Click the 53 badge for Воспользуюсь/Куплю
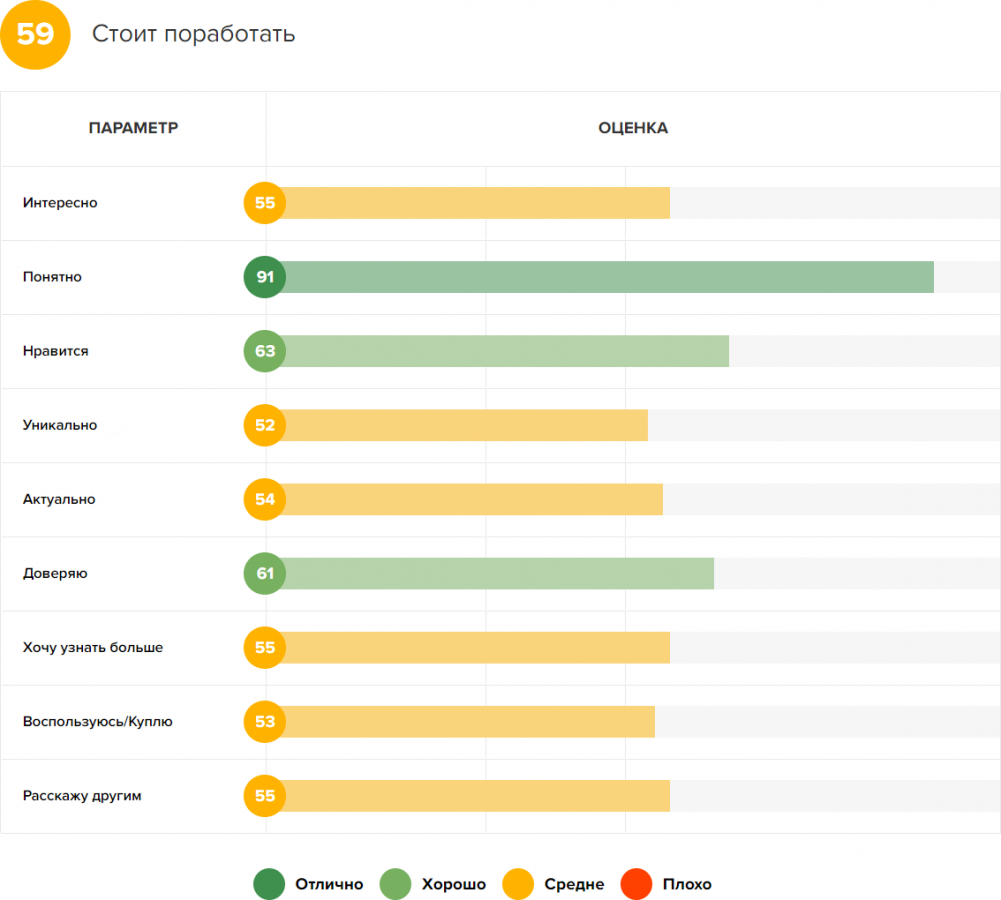Viewport: 1001px width, 900px height. coord(265,721)
